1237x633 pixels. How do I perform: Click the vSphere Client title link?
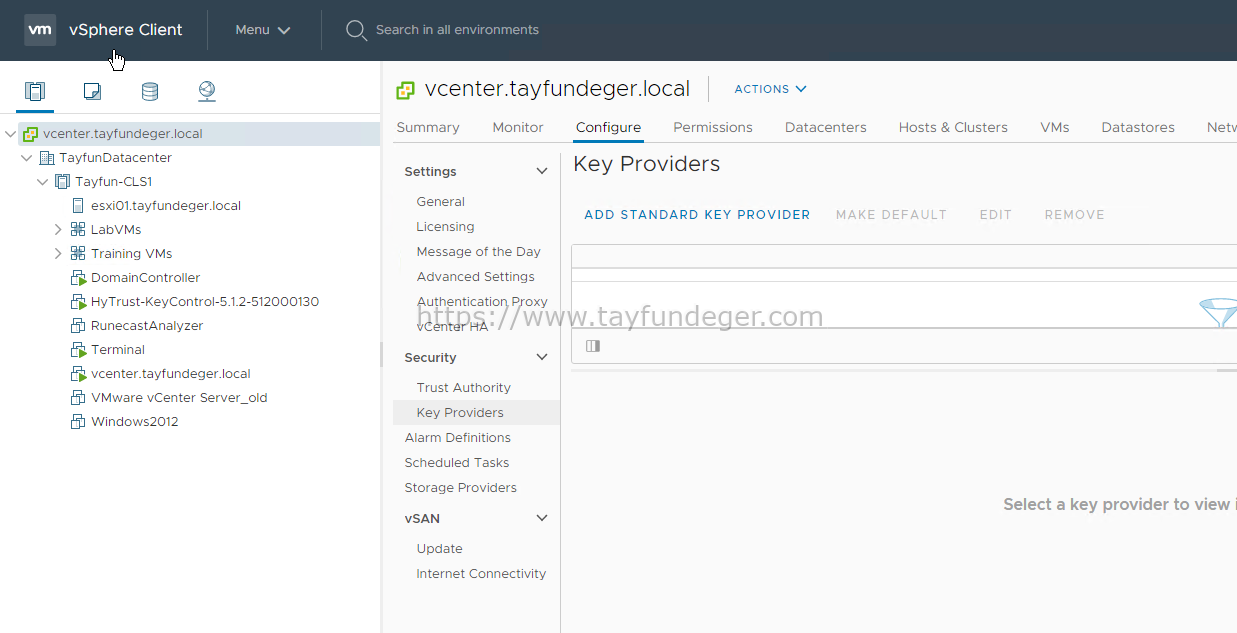coord(126,30)
